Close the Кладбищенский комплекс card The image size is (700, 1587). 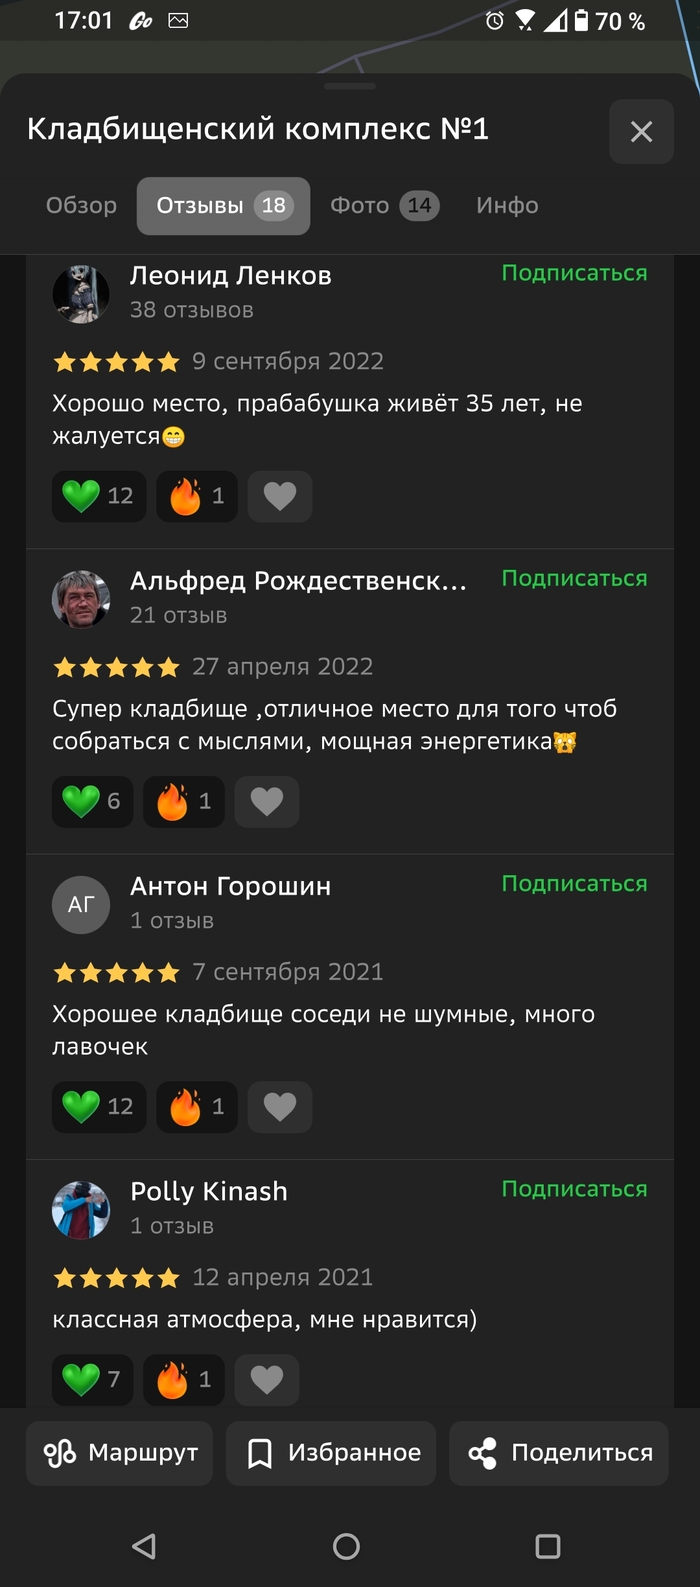(x=641, y=131)
